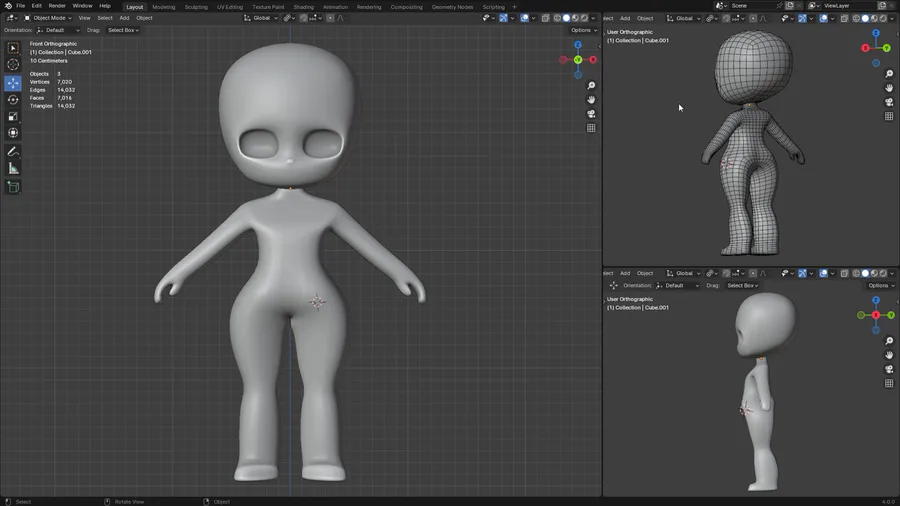Switch main viewport to rendered shading

click(x=584, y=18)
